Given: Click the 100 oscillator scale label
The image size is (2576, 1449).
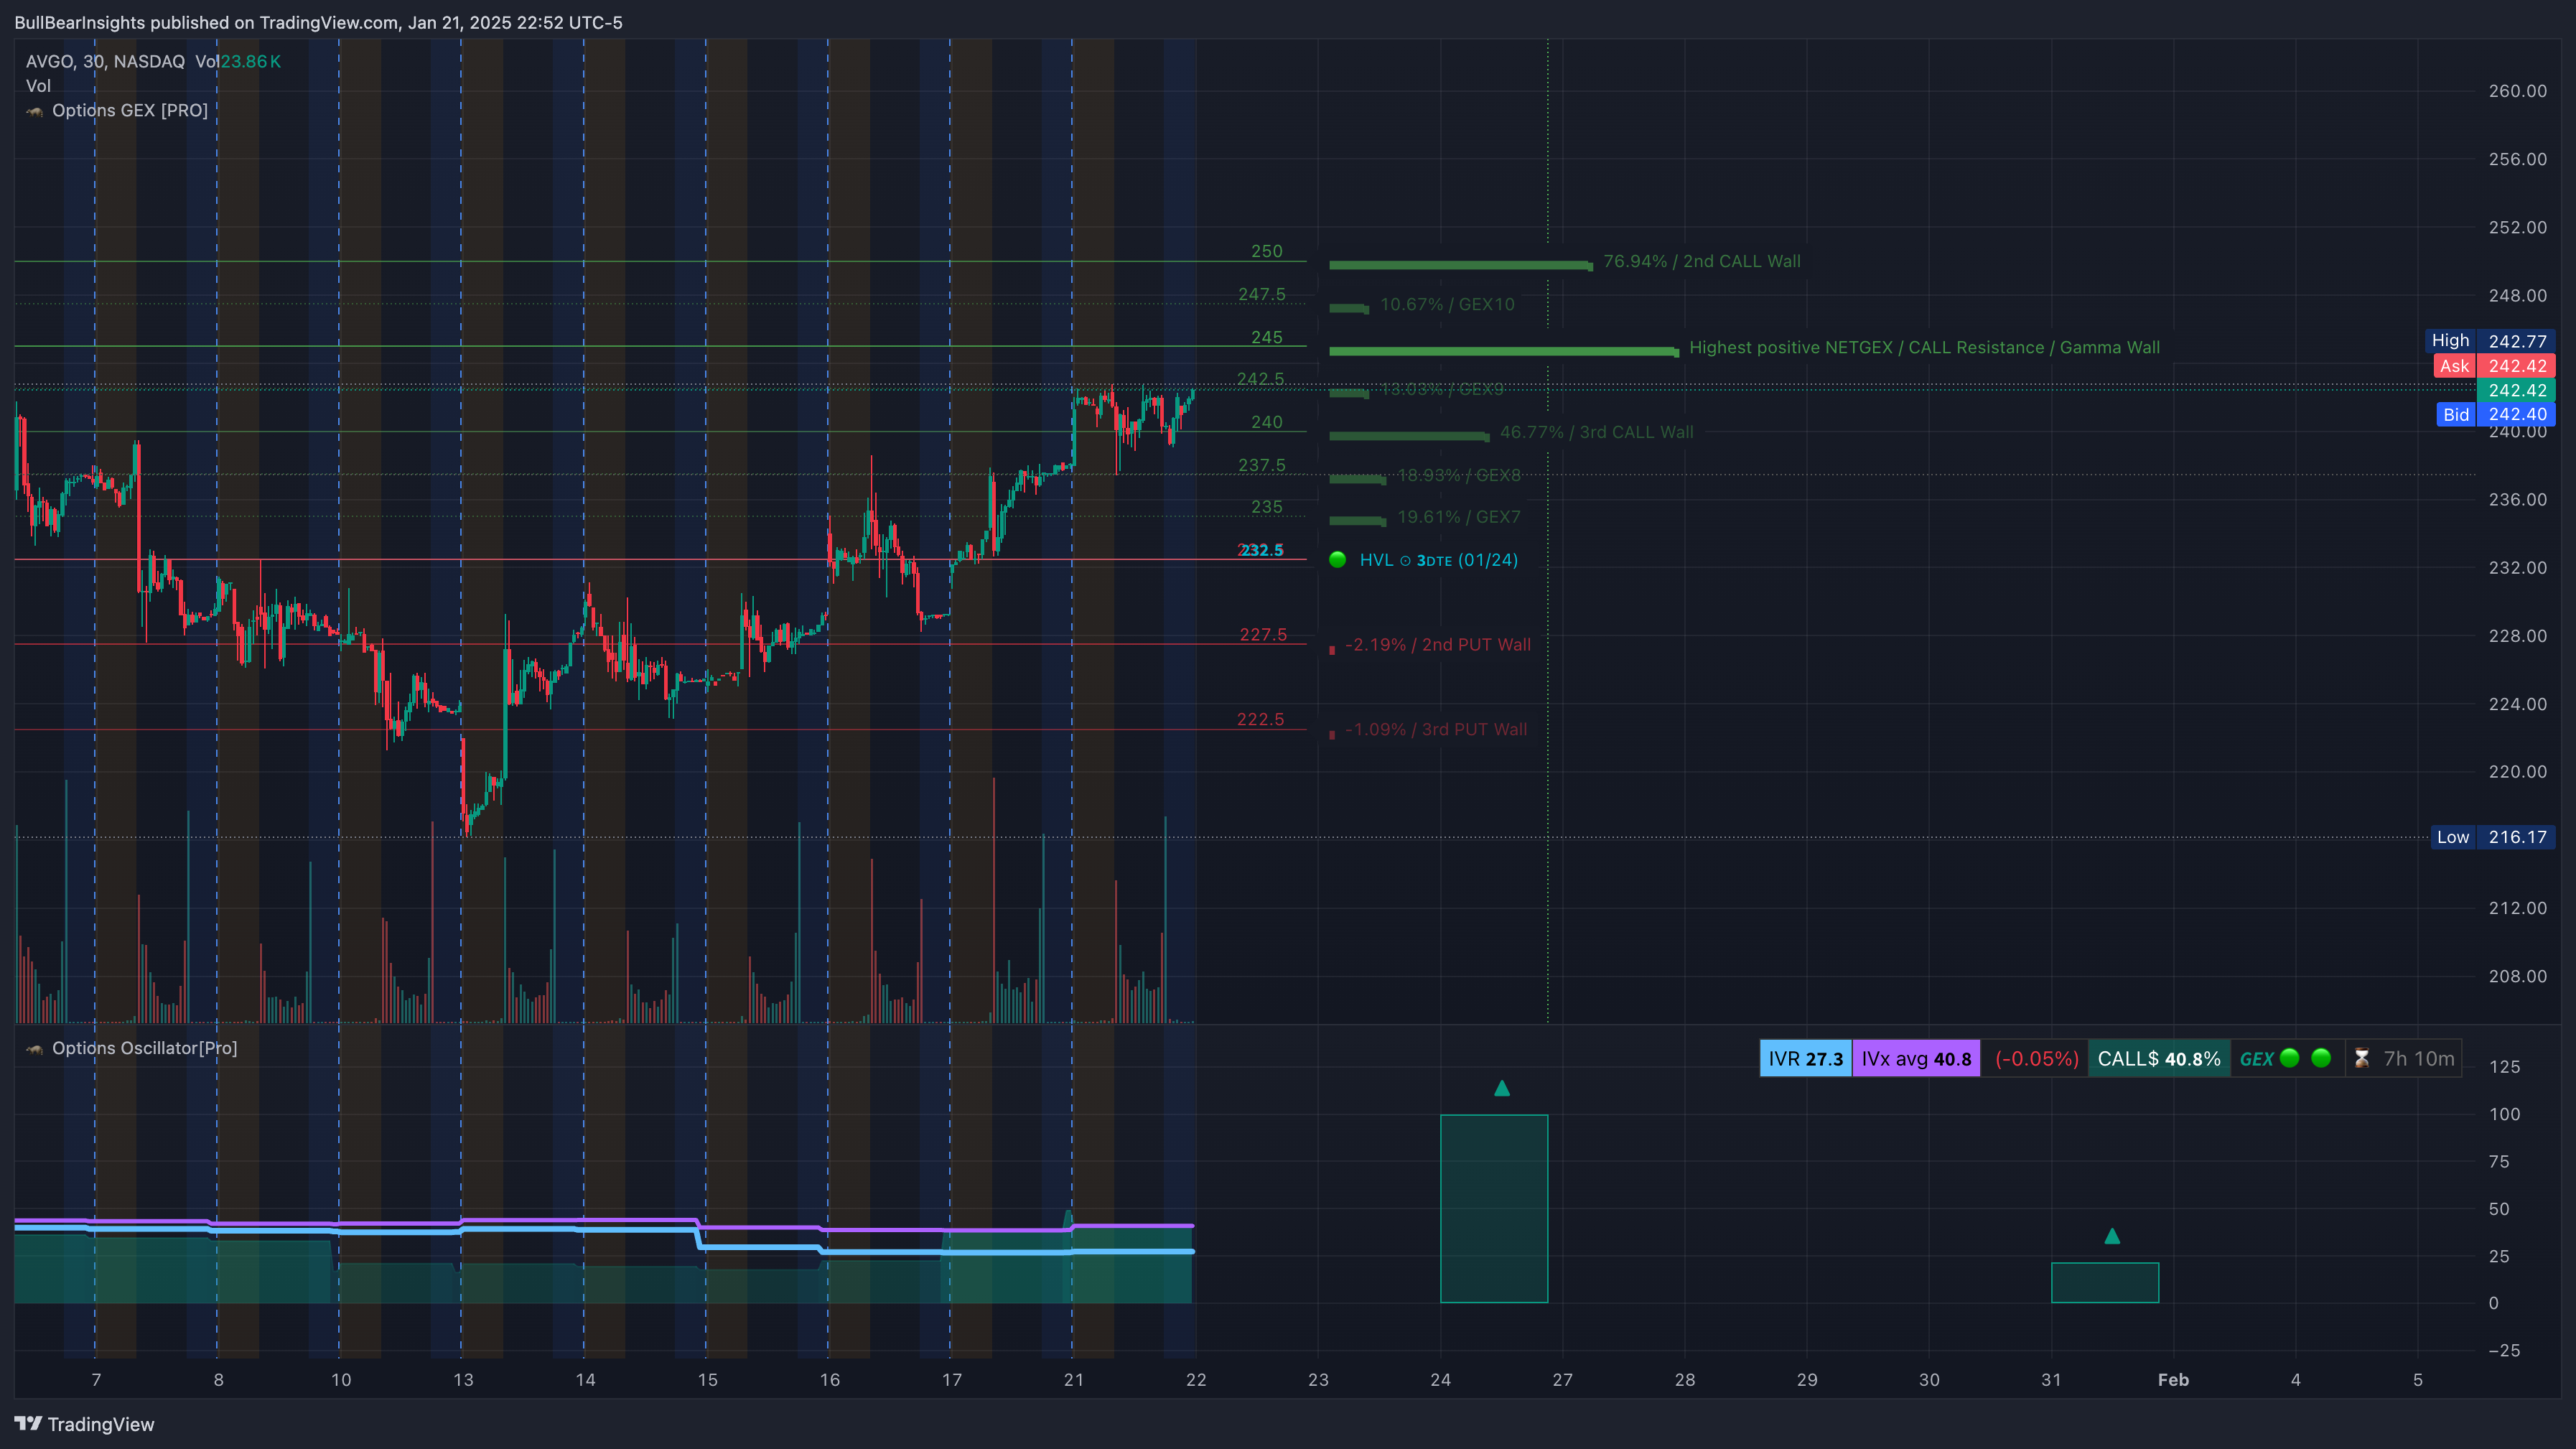Looking at the screenshot, I should point(2504,1114).
